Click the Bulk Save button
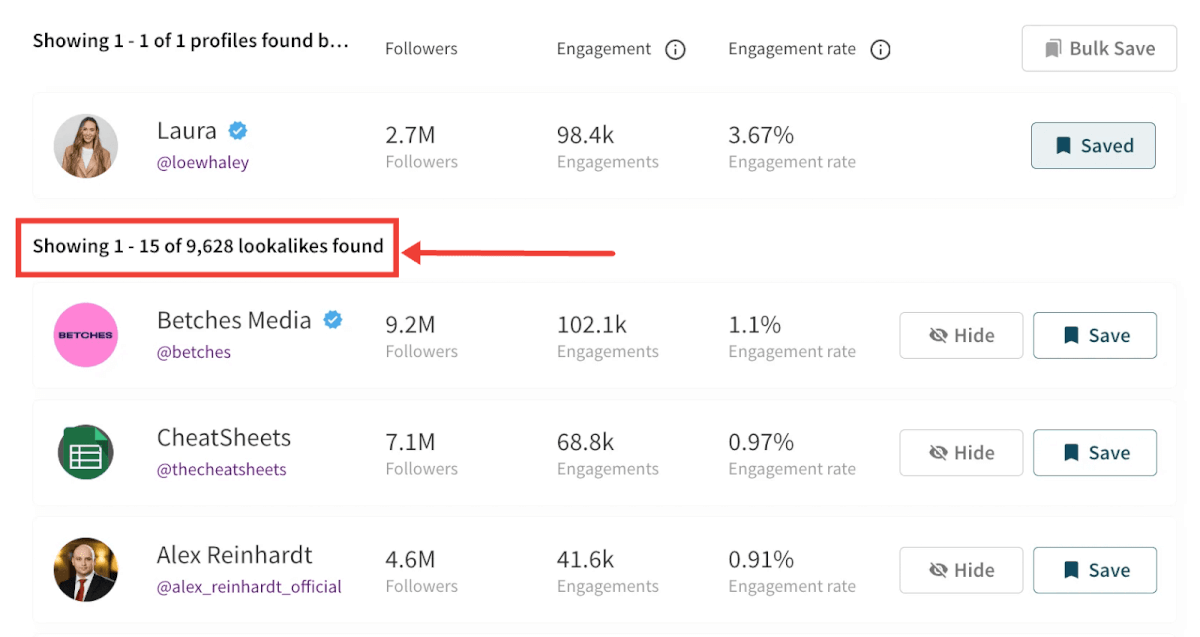 click(1099, 48)
